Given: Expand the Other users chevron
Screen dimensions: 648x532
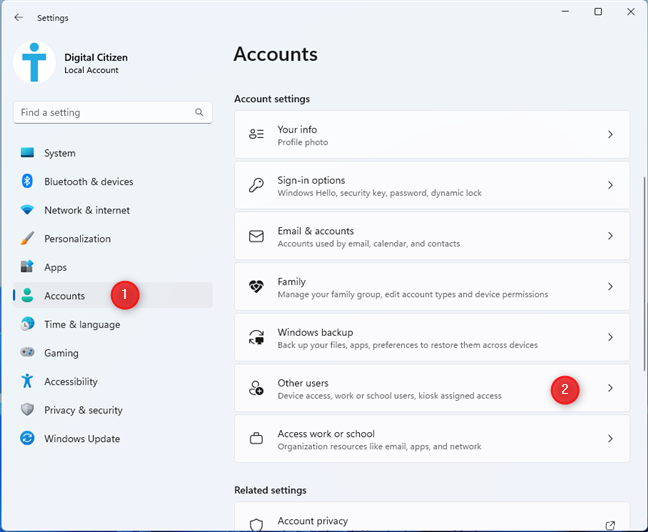Looking at the screenshot, I should pyautogui.click(x=610, y=388).
